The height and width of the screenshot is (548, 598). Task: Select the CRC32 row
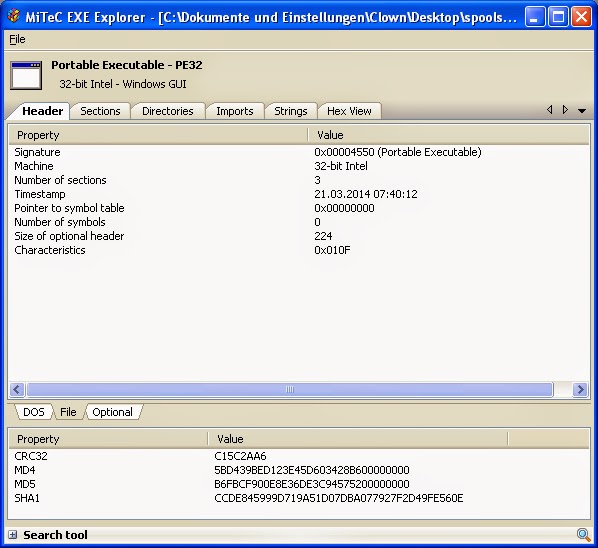[299, 456]
